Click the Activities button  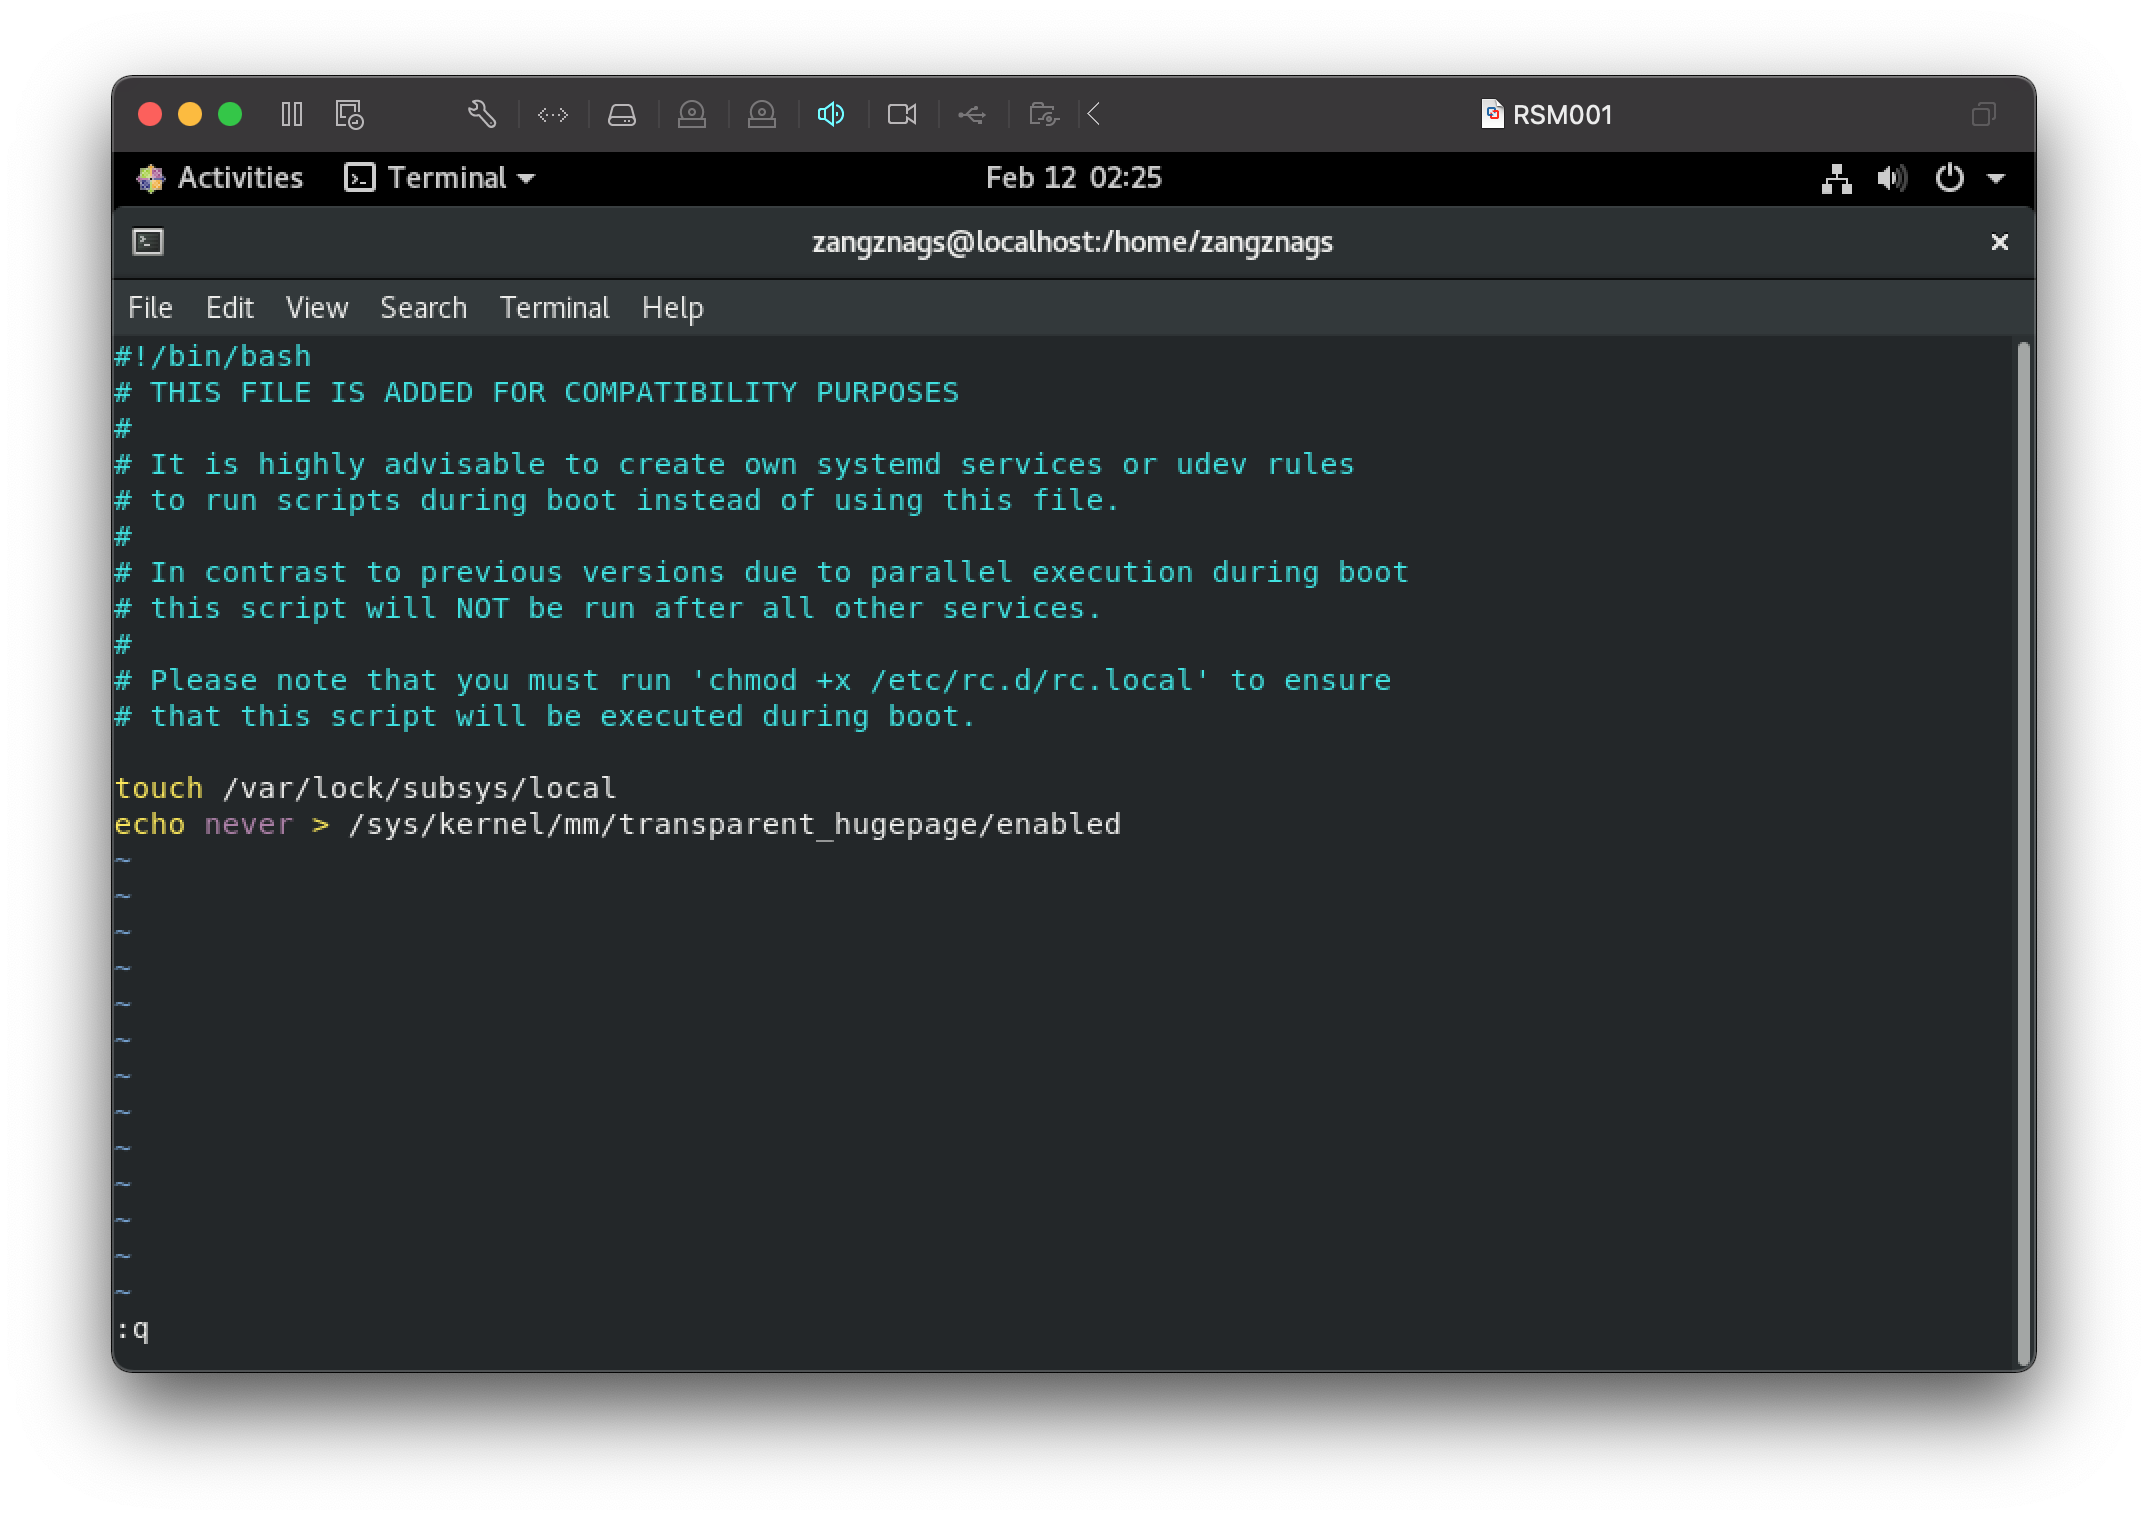click(x=221, y=178)
